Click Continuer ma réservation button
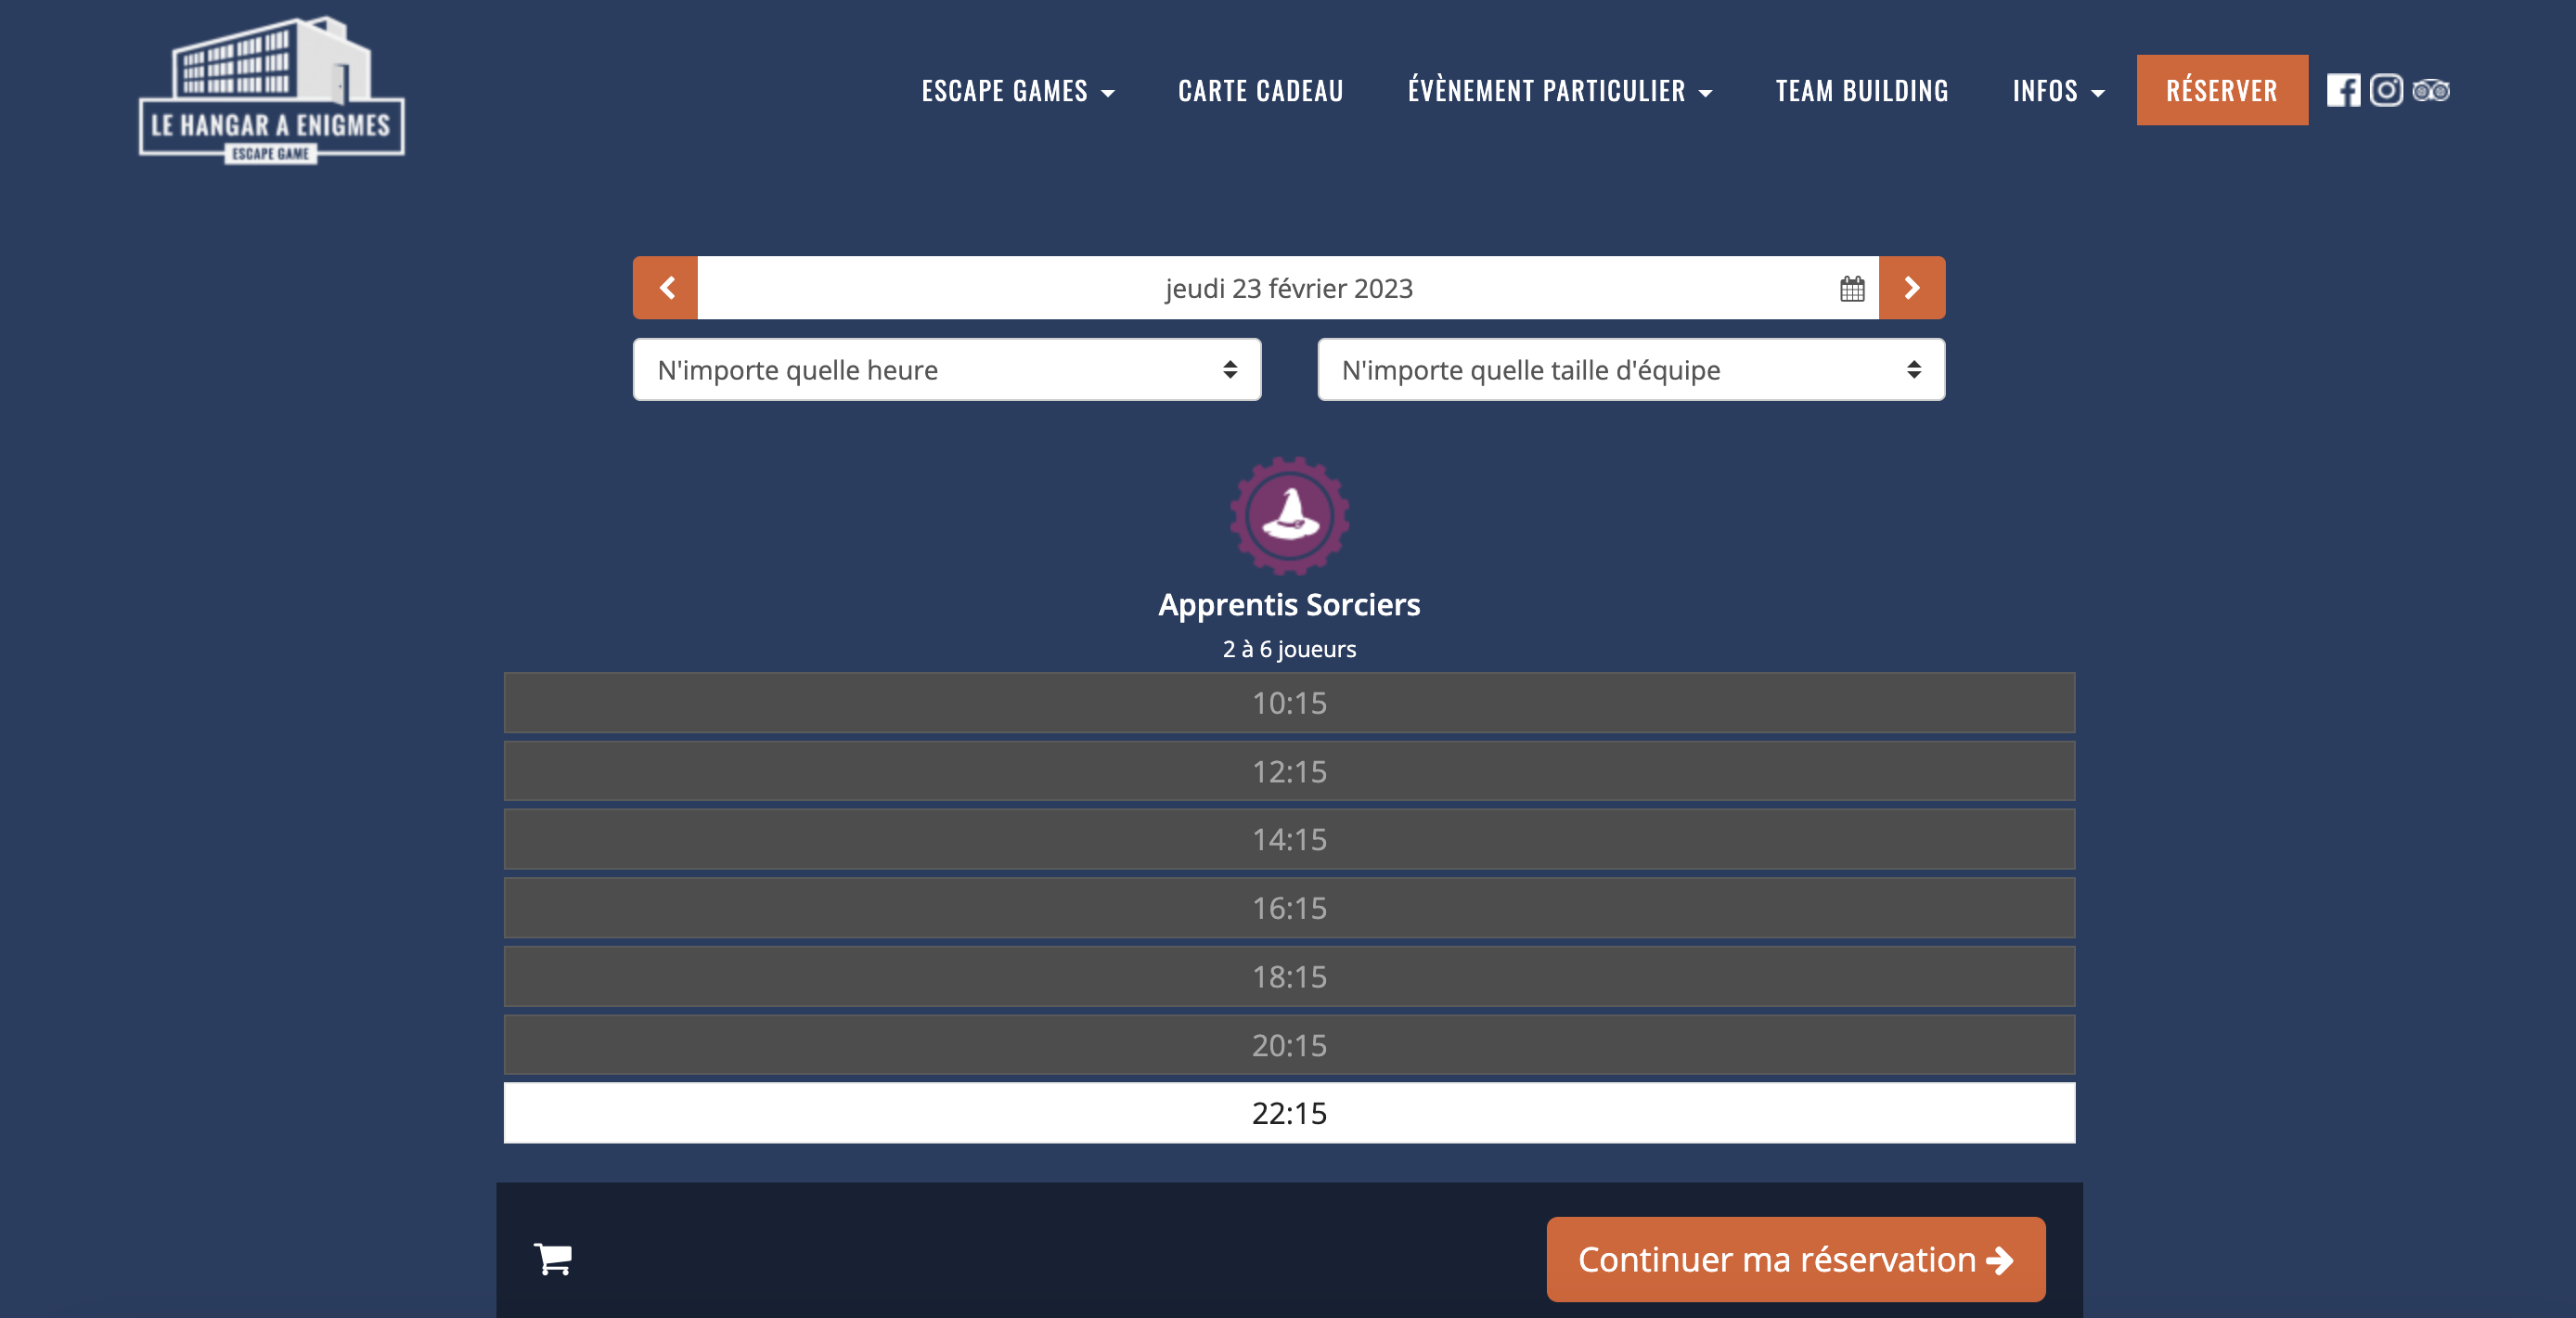The width and height of the screenshot is (2576, 1318). (1795, 1259)
